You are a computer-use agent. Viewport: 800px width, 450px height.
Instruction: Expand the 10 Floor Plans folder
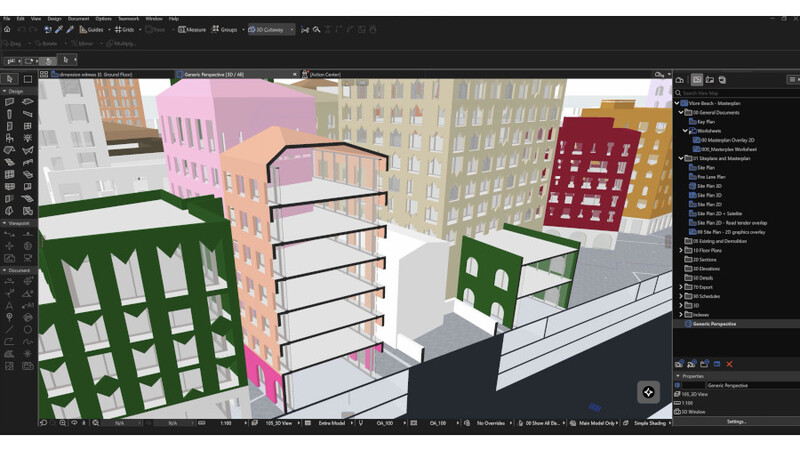tap(681, 251)
